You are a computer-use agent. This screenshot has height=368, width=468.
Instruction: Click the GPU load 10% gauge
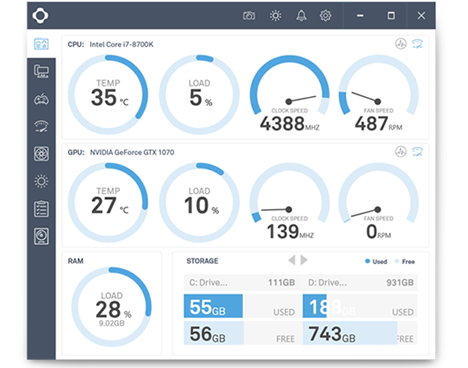pos(199,203)
